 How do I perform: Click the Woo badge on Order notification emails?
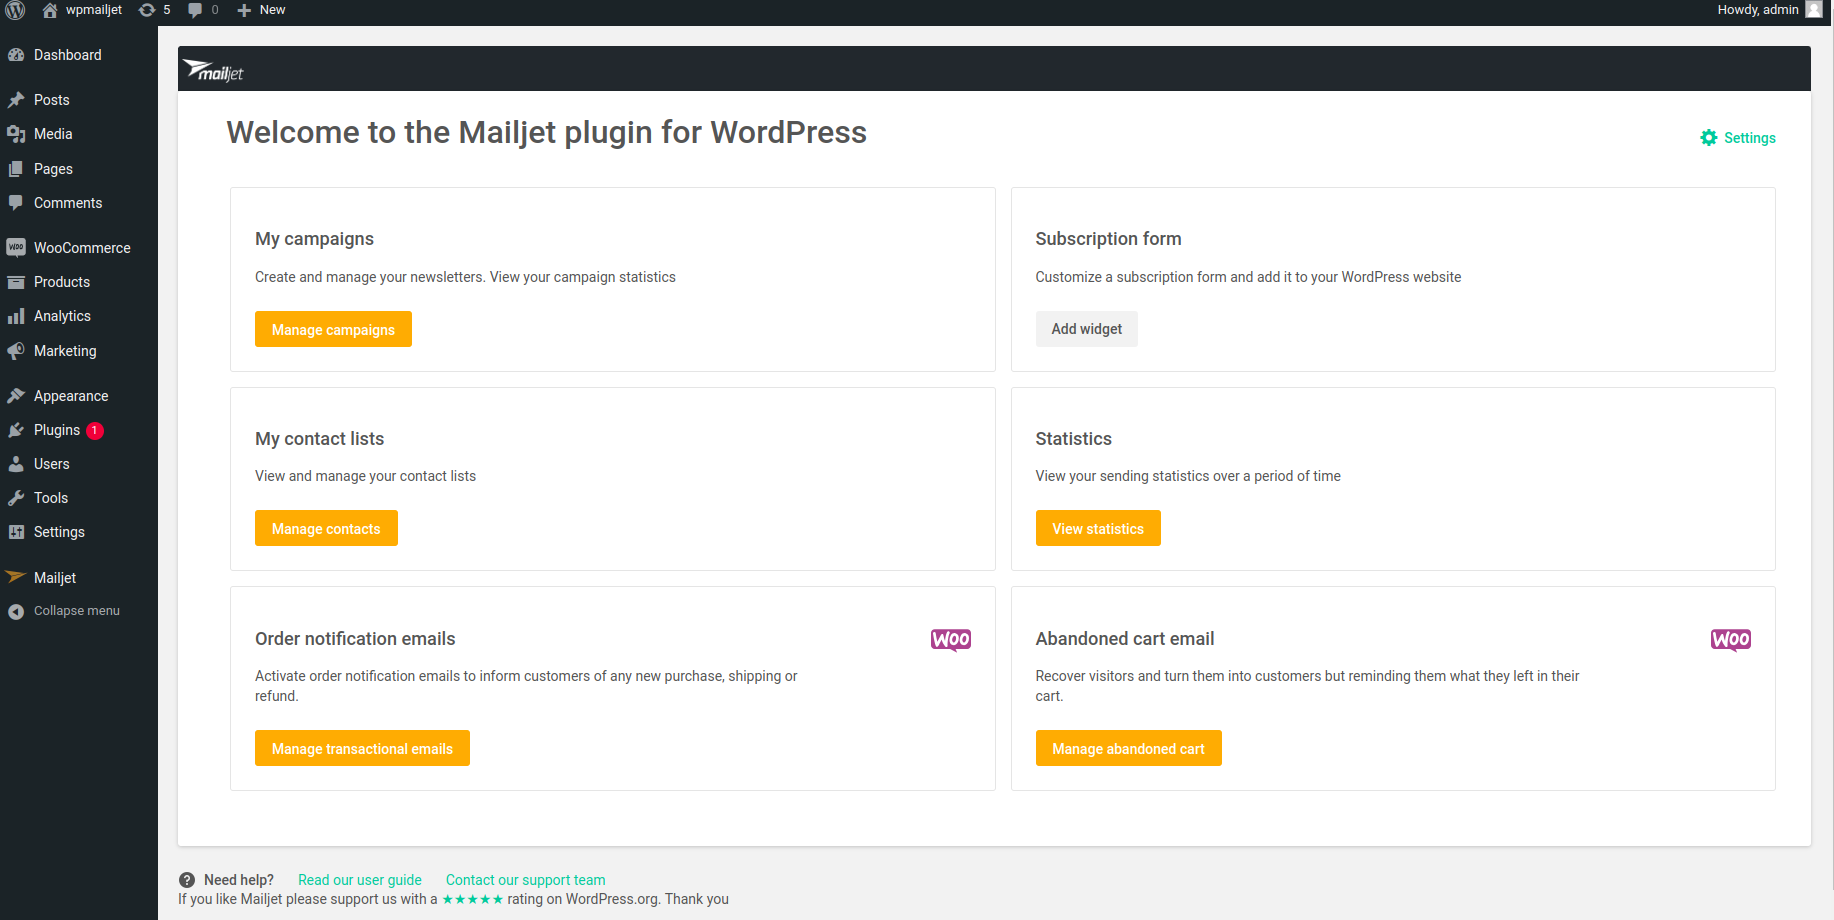pyautogui.click(x=951, y=640)
